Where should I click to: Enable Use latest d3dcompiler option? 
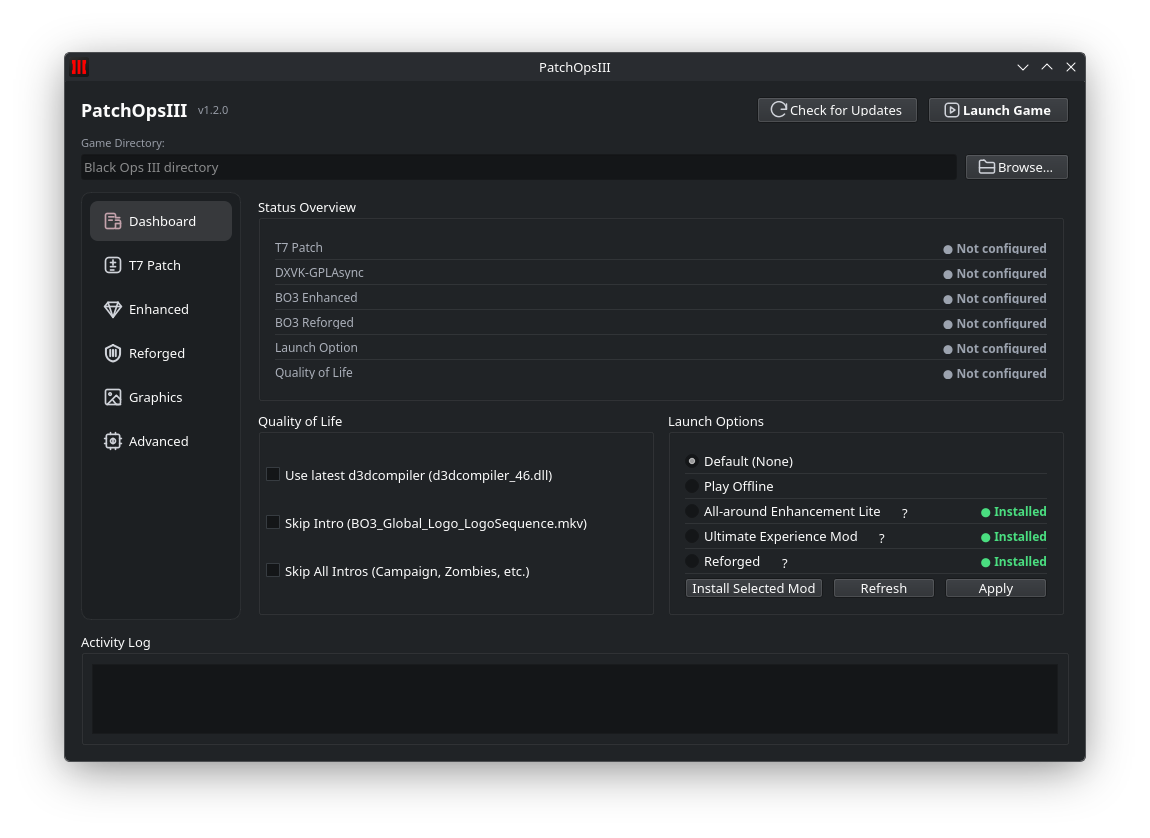coord(273,474)
